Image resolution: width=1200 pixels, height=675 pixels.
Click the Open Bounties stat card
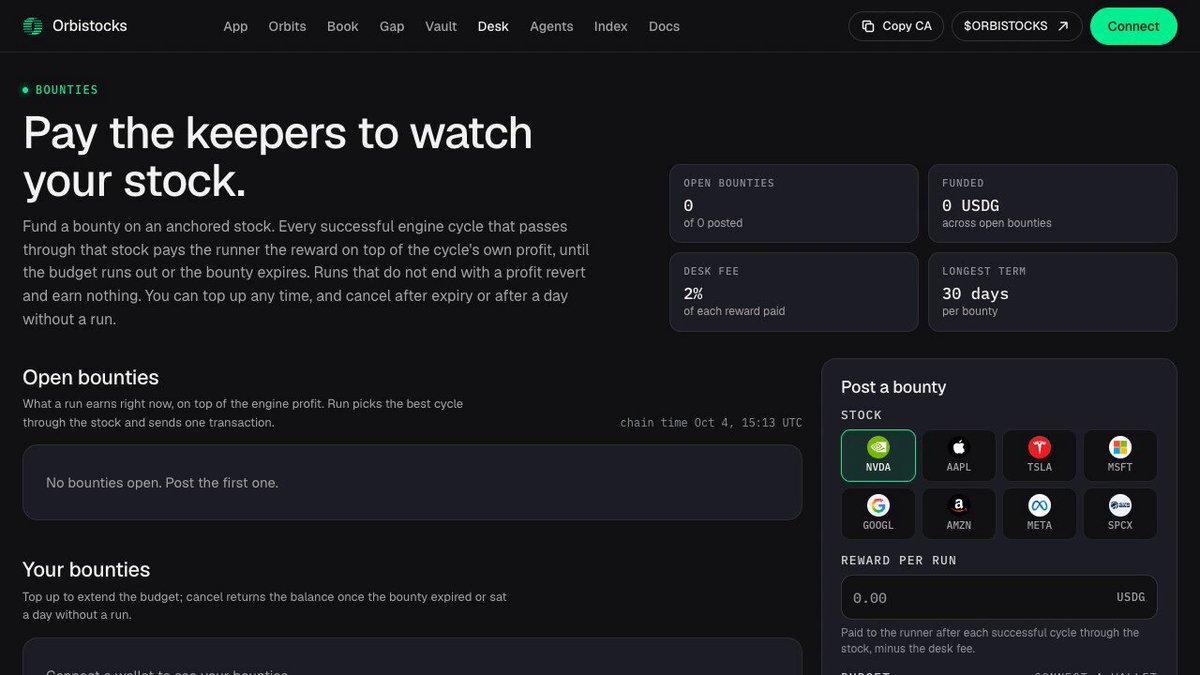coord(794,203)
